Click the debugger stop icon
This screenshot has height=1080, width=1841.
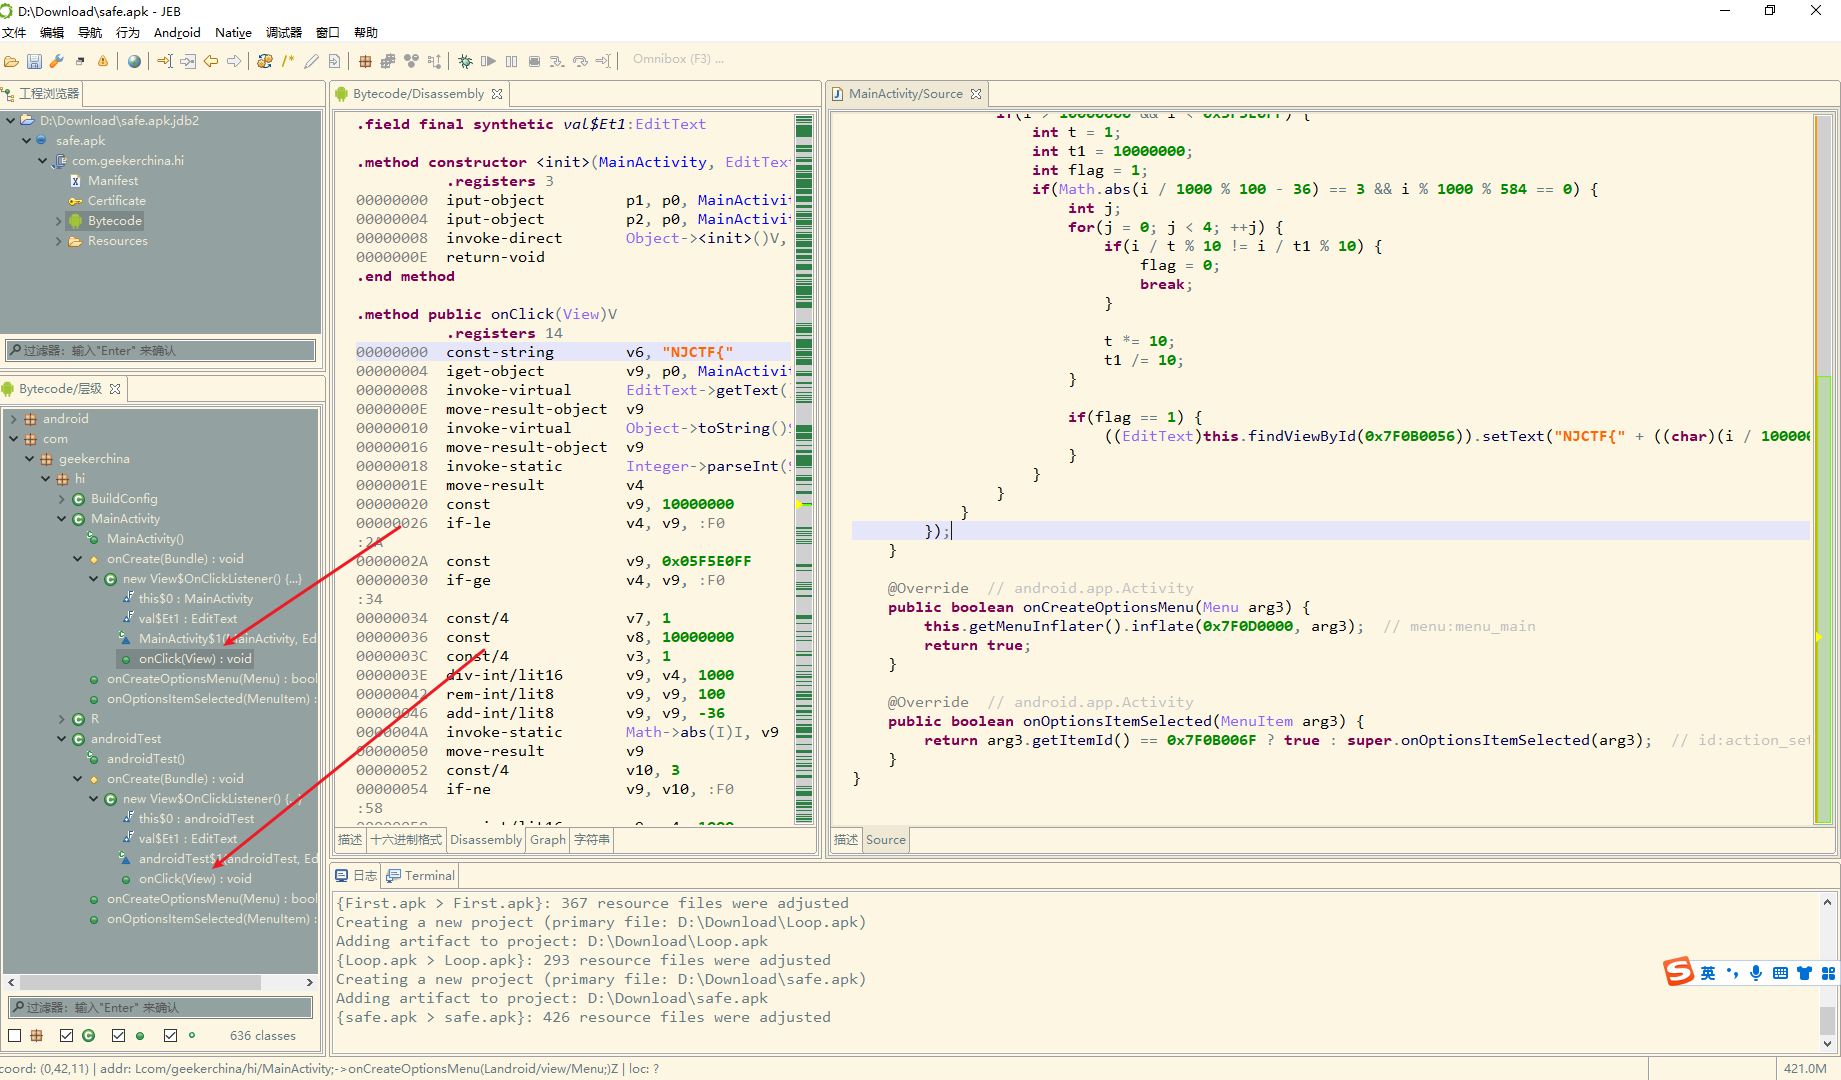[x=534, y=61]
